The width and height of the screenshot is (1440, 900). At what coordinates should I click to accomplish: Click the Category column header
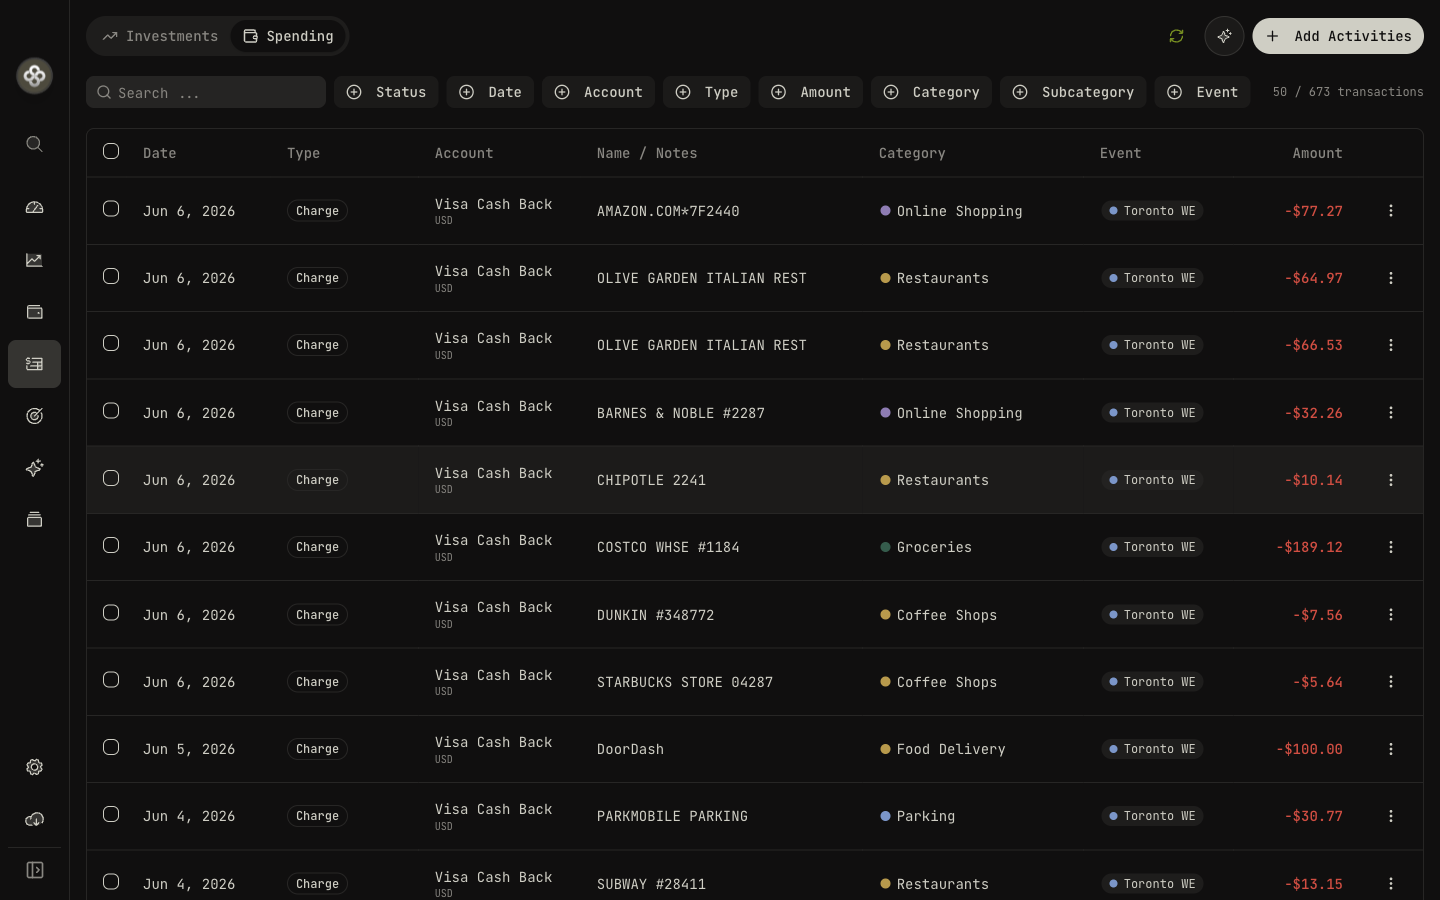912,153
